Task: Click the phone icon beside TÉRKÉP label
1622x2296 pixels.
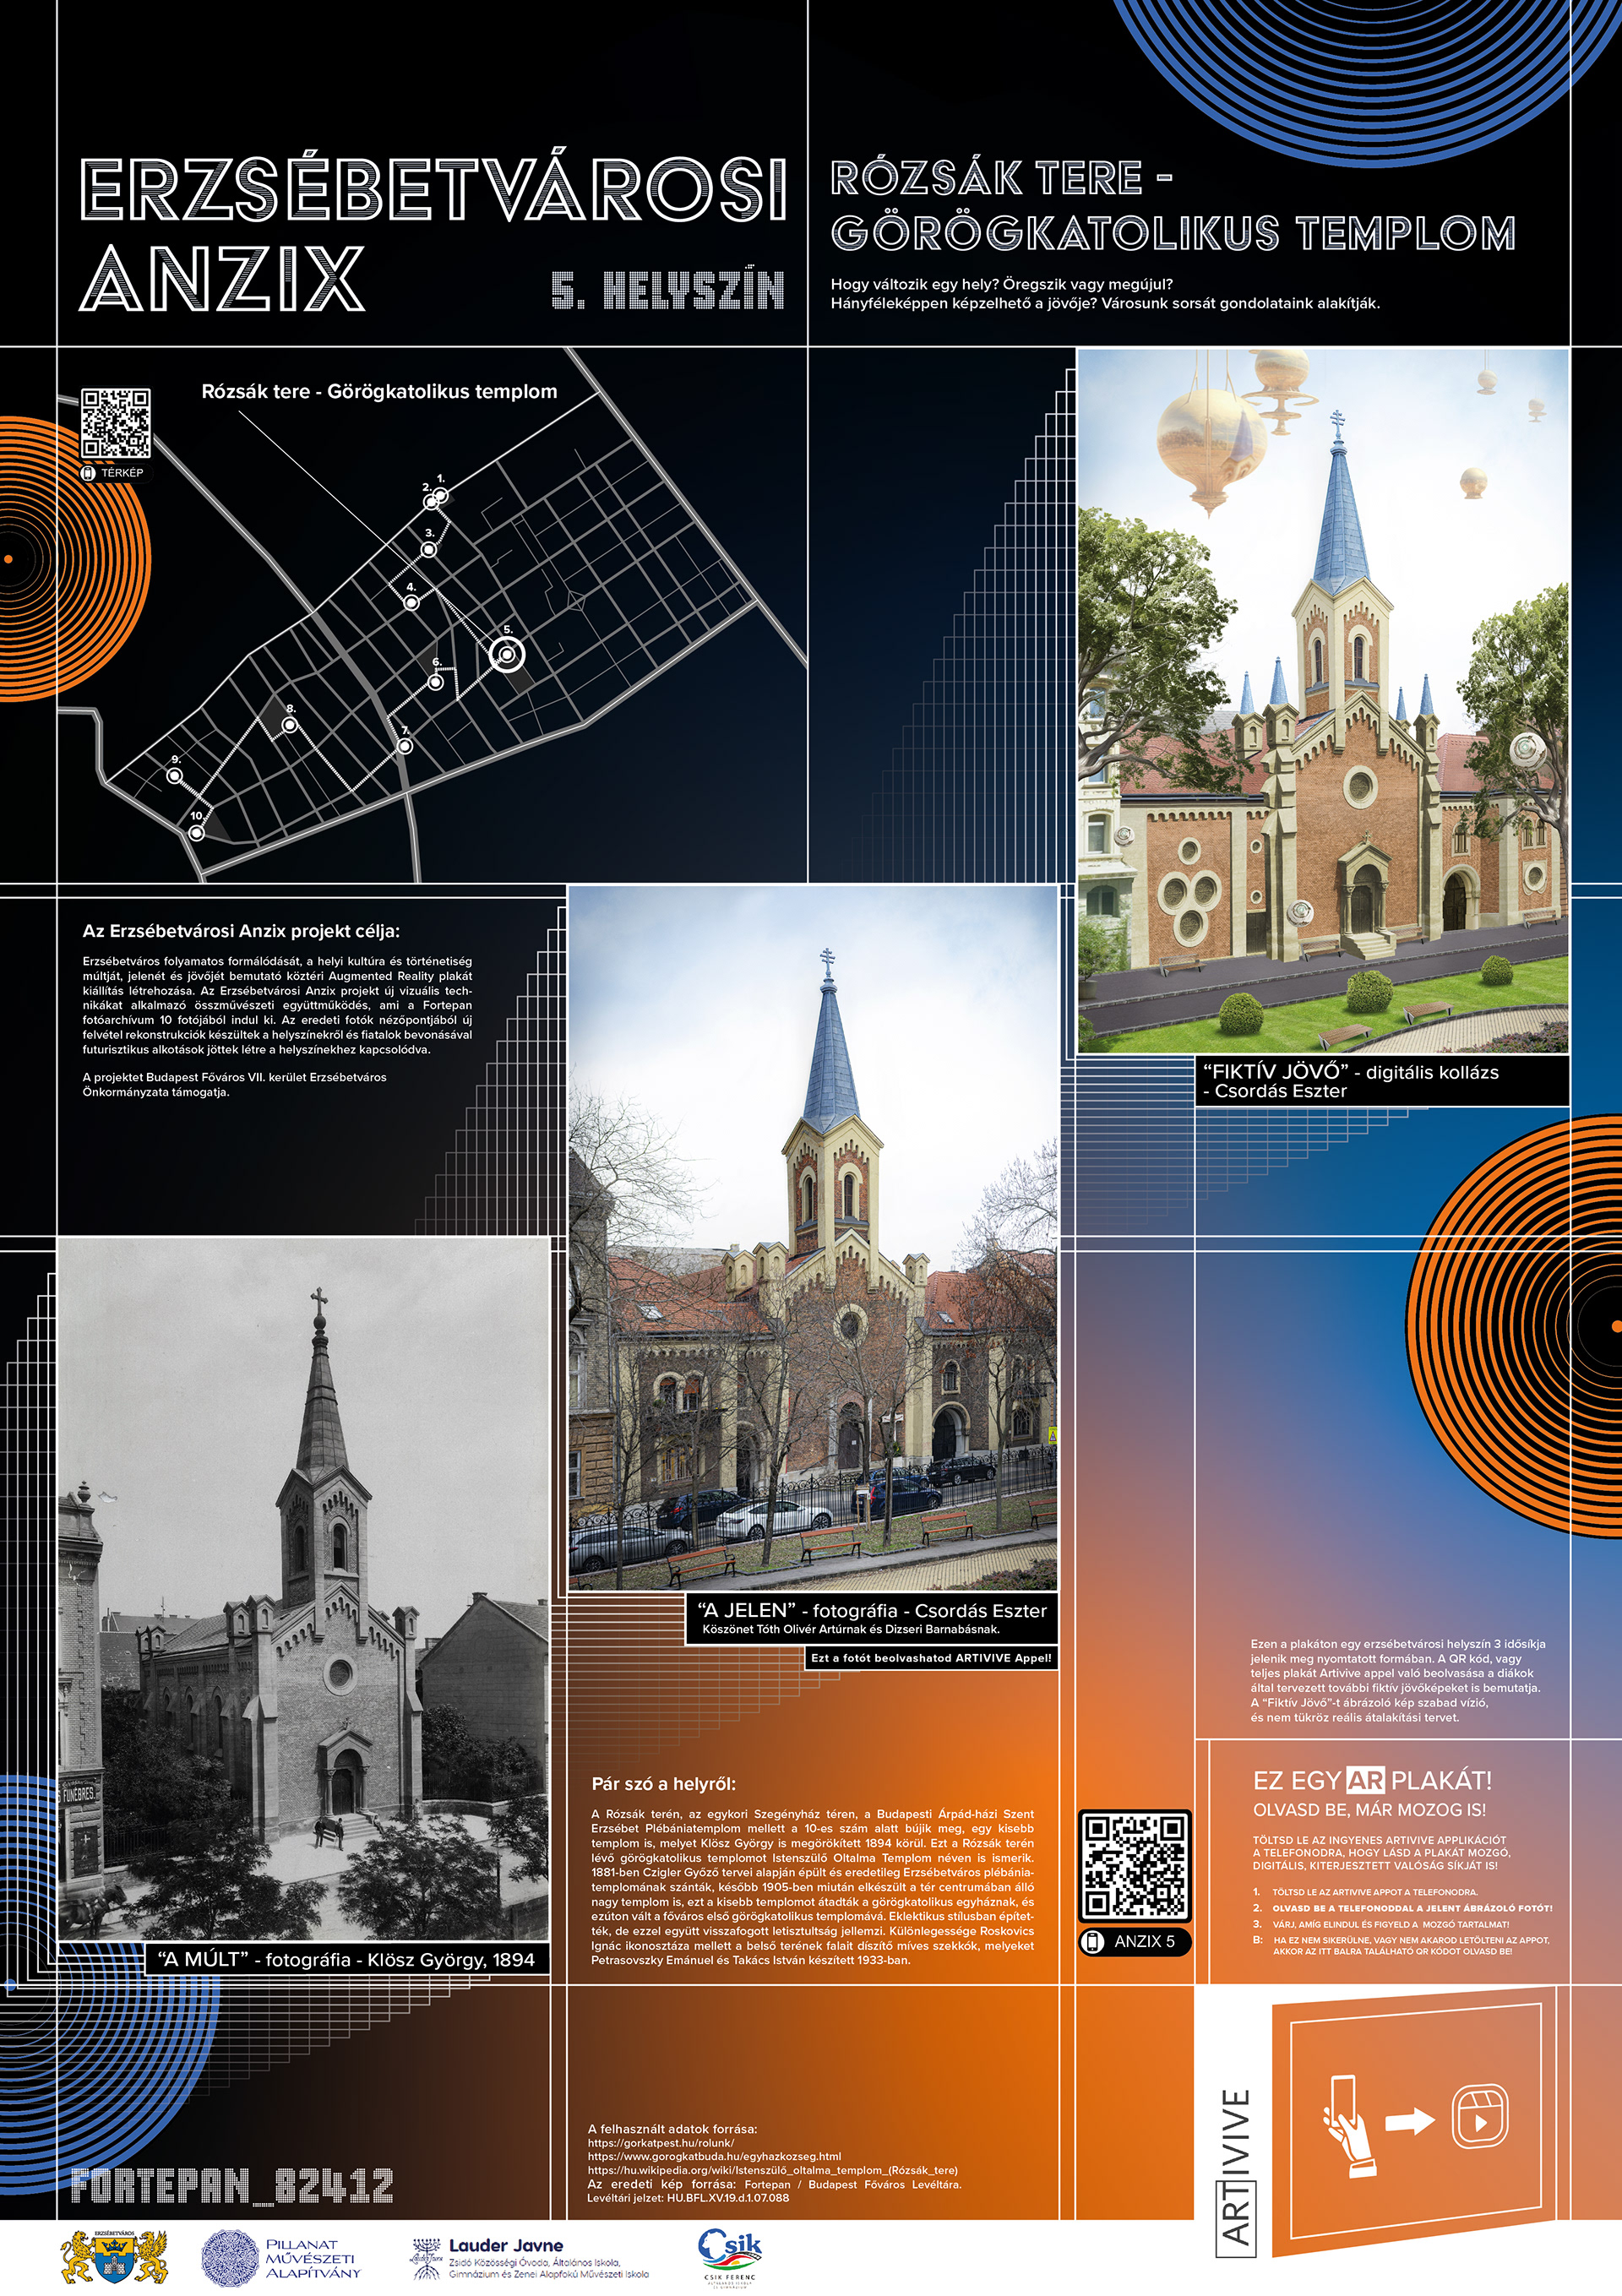Action: tap(88, 472)
